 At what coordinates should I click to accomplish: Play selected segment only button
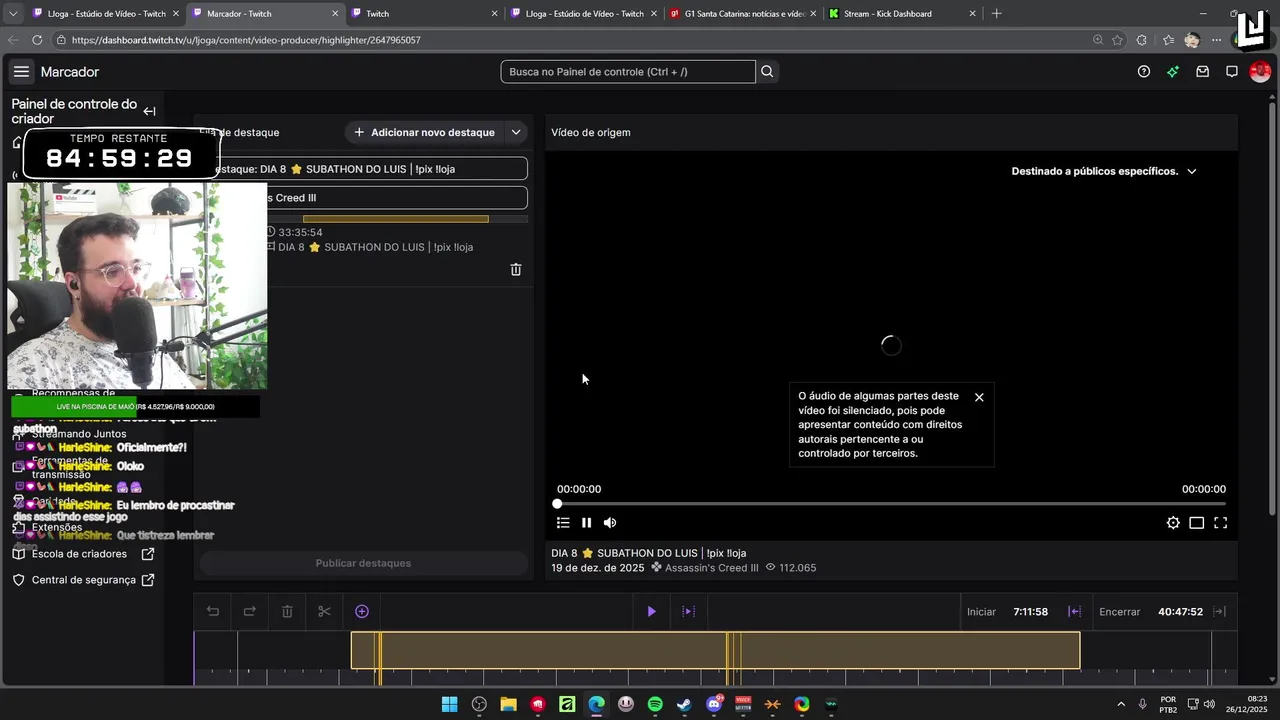(x=688, y=611)
